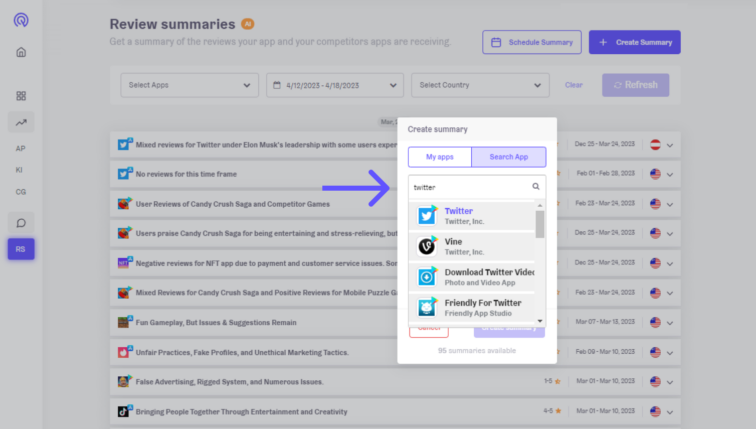Open the dashboard grid icon in the sidebar
The image size is (756, 429).
pos(21,96)
